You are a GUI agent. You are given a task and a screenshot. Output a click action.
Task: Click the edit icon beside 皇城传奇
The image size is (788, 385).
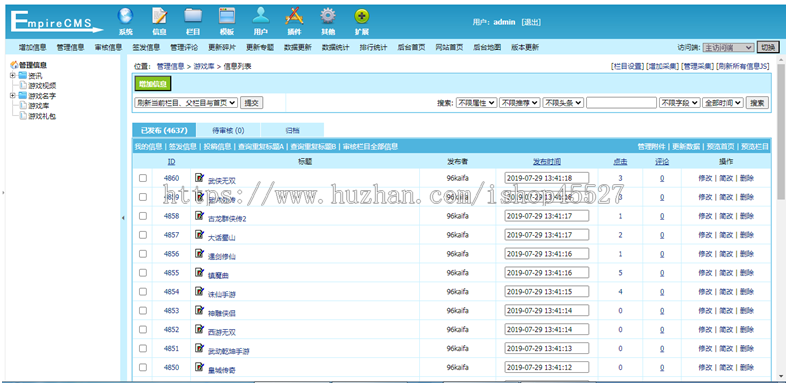pyautogui.click(x=200, y=367)
